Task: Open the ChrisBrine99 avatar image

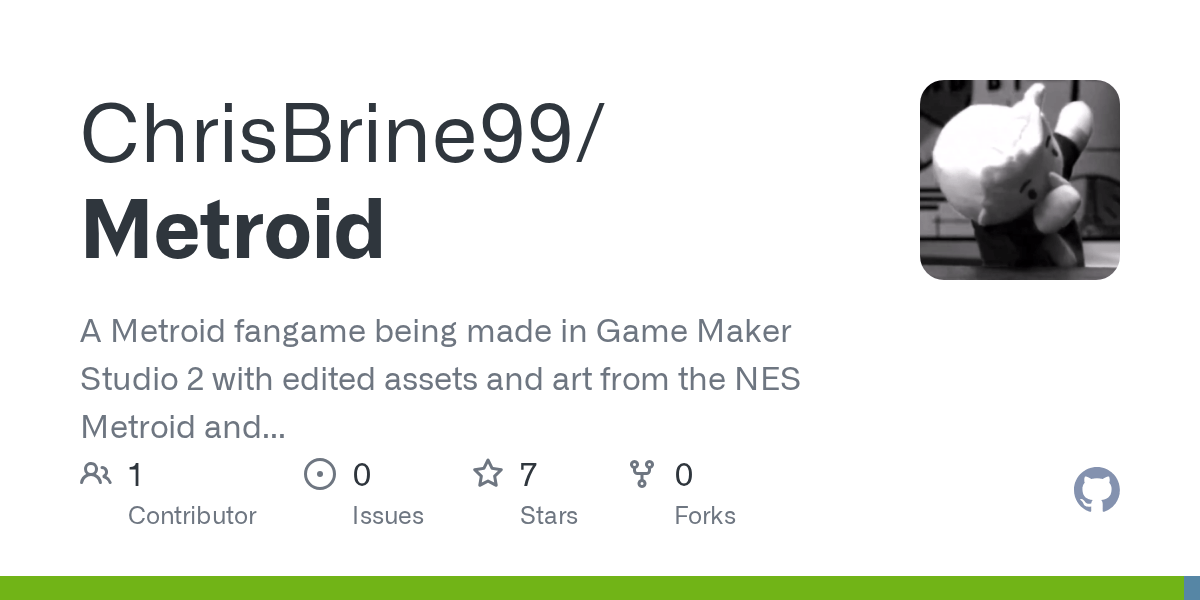Action: pyautogui.click(x=1019, y=180)
